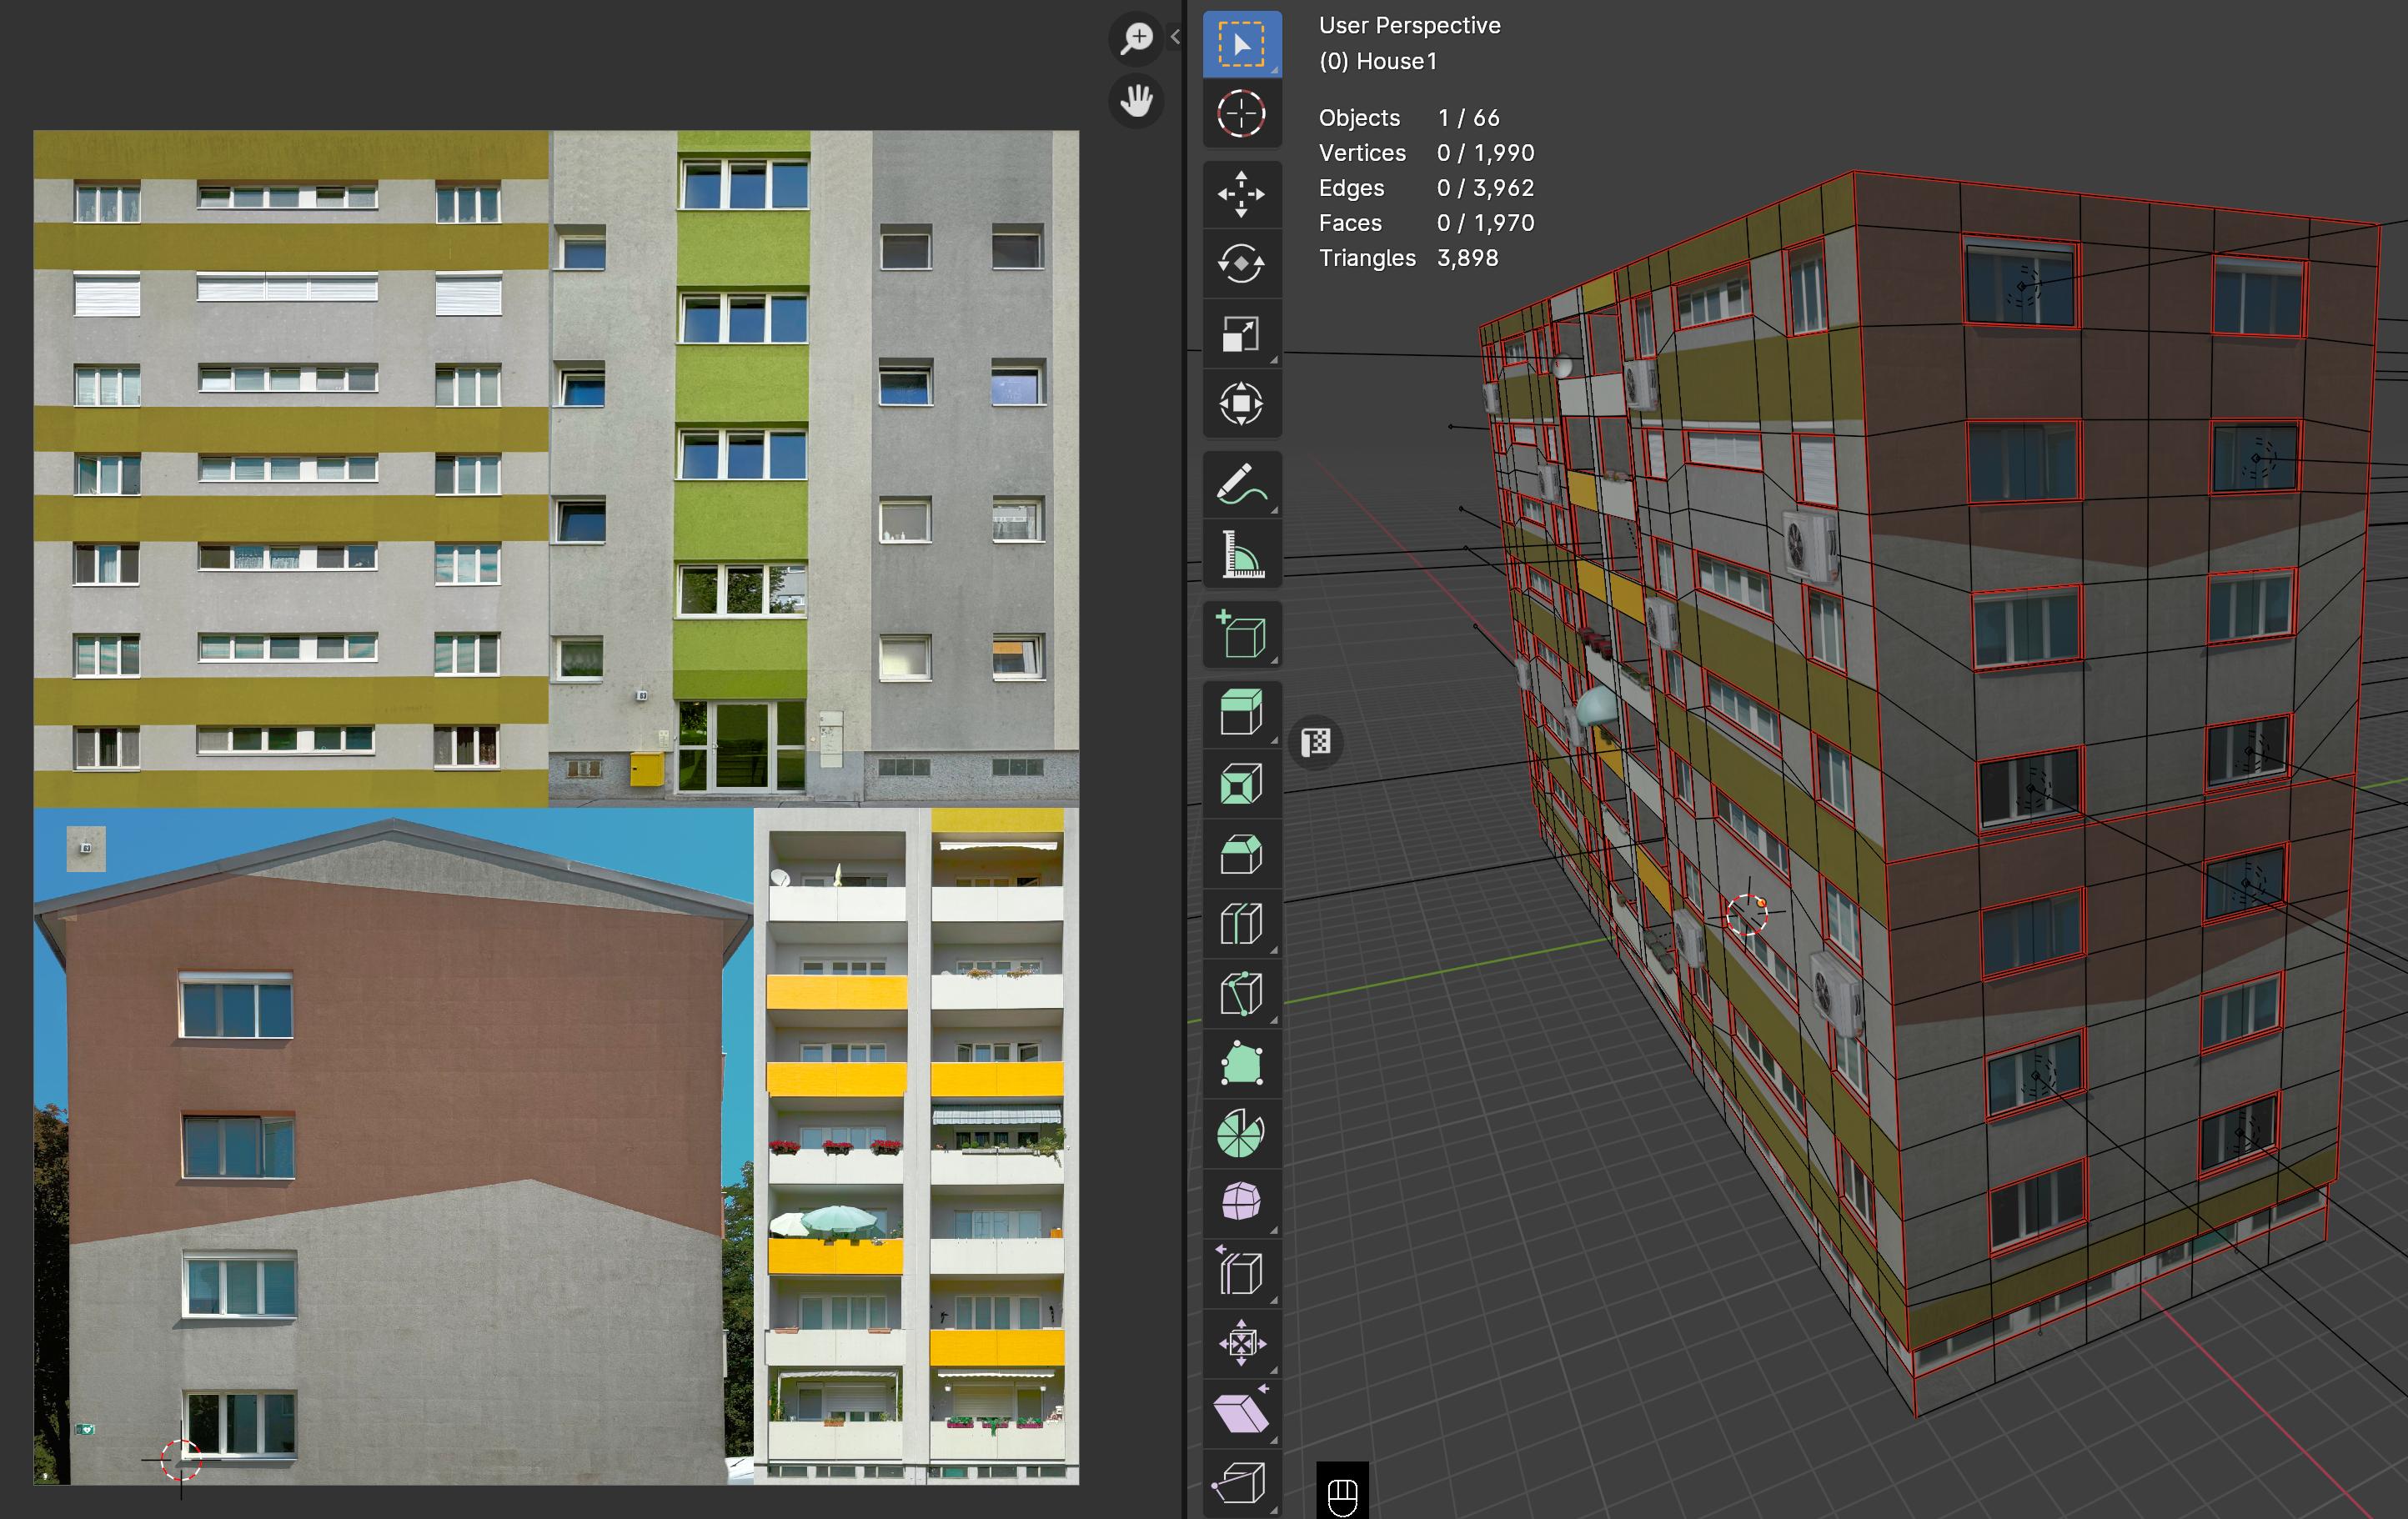Select the Select Box tool
The image size is (2408, 1519).
pos(1241,45)
